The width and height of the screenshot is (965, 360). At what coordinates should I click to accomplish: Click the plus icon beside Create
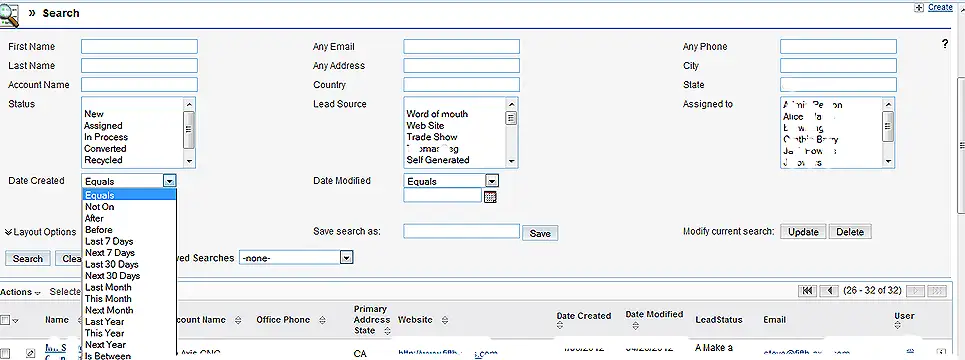919,7
